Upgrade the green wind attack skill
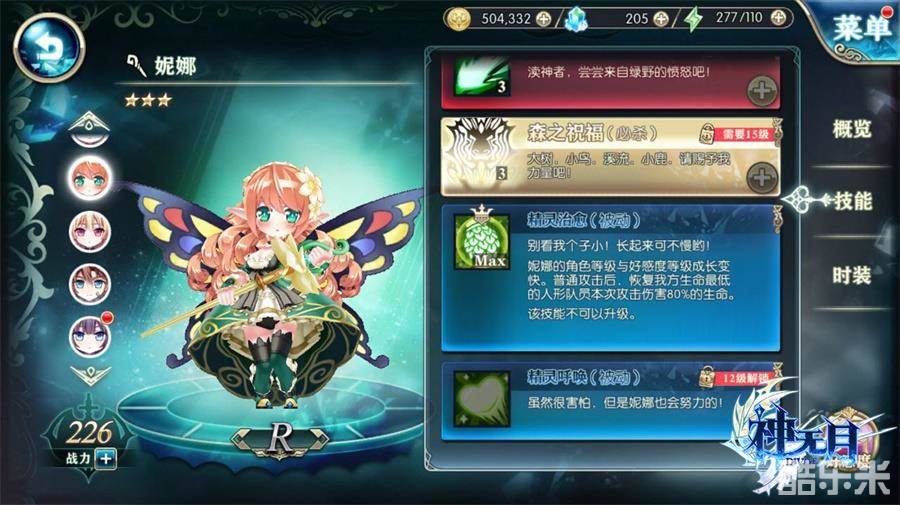The width and height of the screenshot is (900, 505). [x=762, y=91]
